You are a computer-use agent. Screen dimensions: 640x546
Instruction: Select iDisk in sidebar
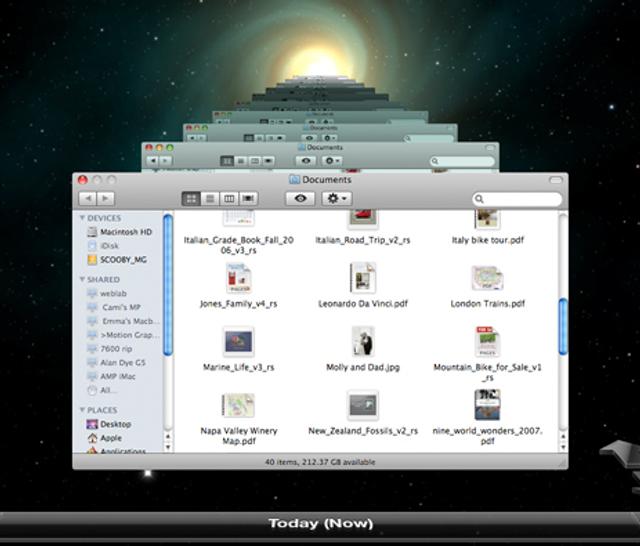click(x=103, y=246)
